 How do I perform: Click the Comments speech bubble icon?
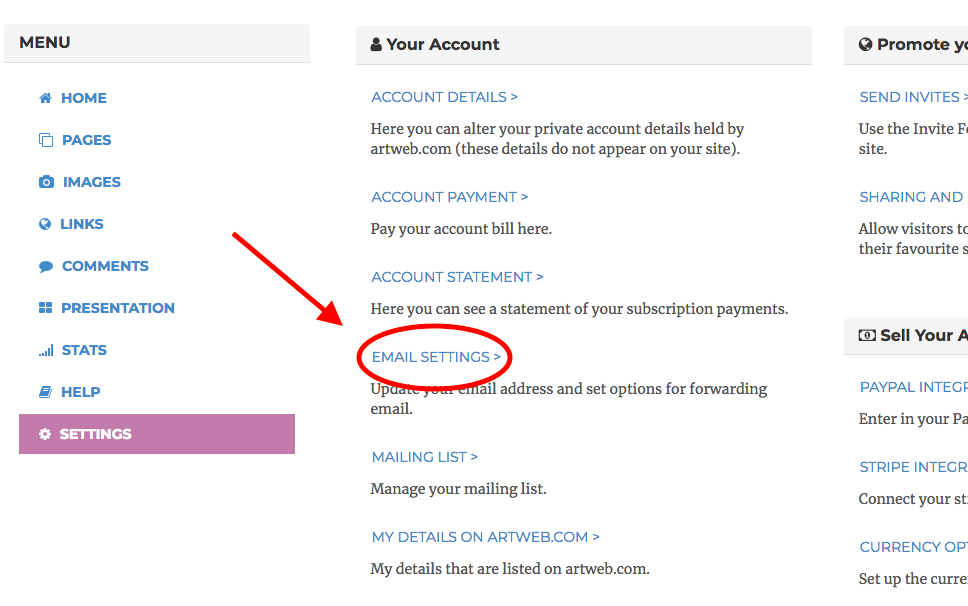tap(46, 266)
